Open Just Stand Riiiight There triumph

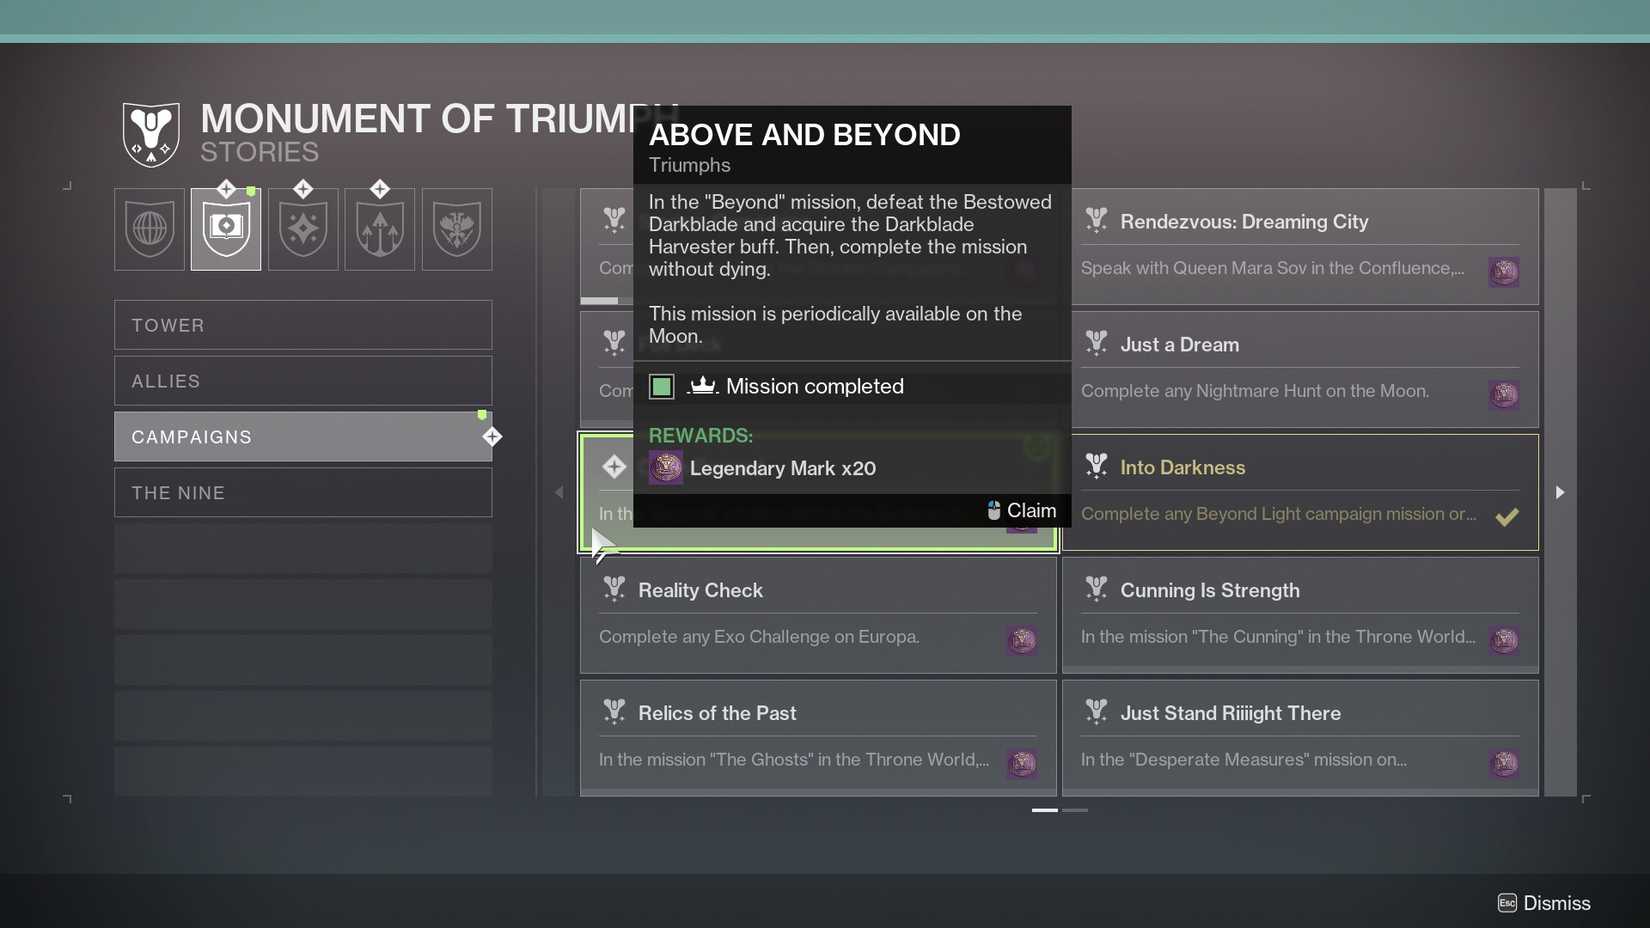(1300, 738)
